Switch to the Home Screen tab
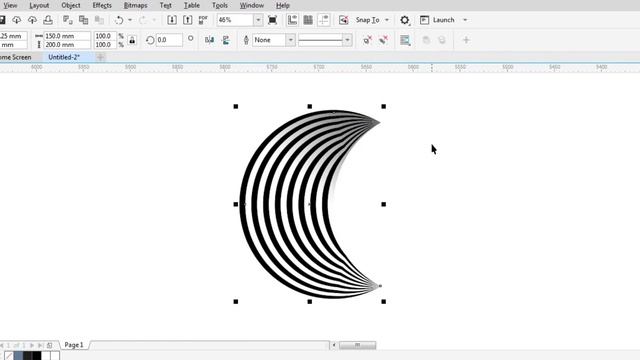Image resolution: width=640 pixels, height=360 pixels. pyautogui.click(x=16, y=57)
